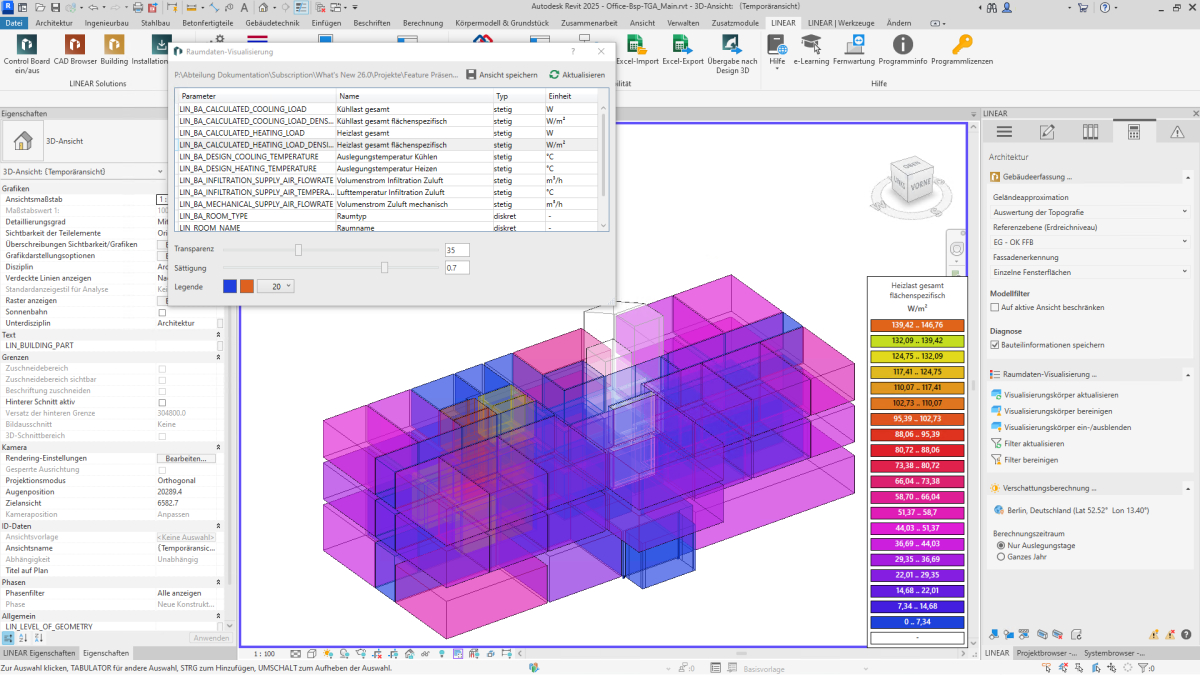Screen dimensions: 1200x675
Task: Click 'Visualisierungskörper aktualisieren' link
Action: [1060, 394]
